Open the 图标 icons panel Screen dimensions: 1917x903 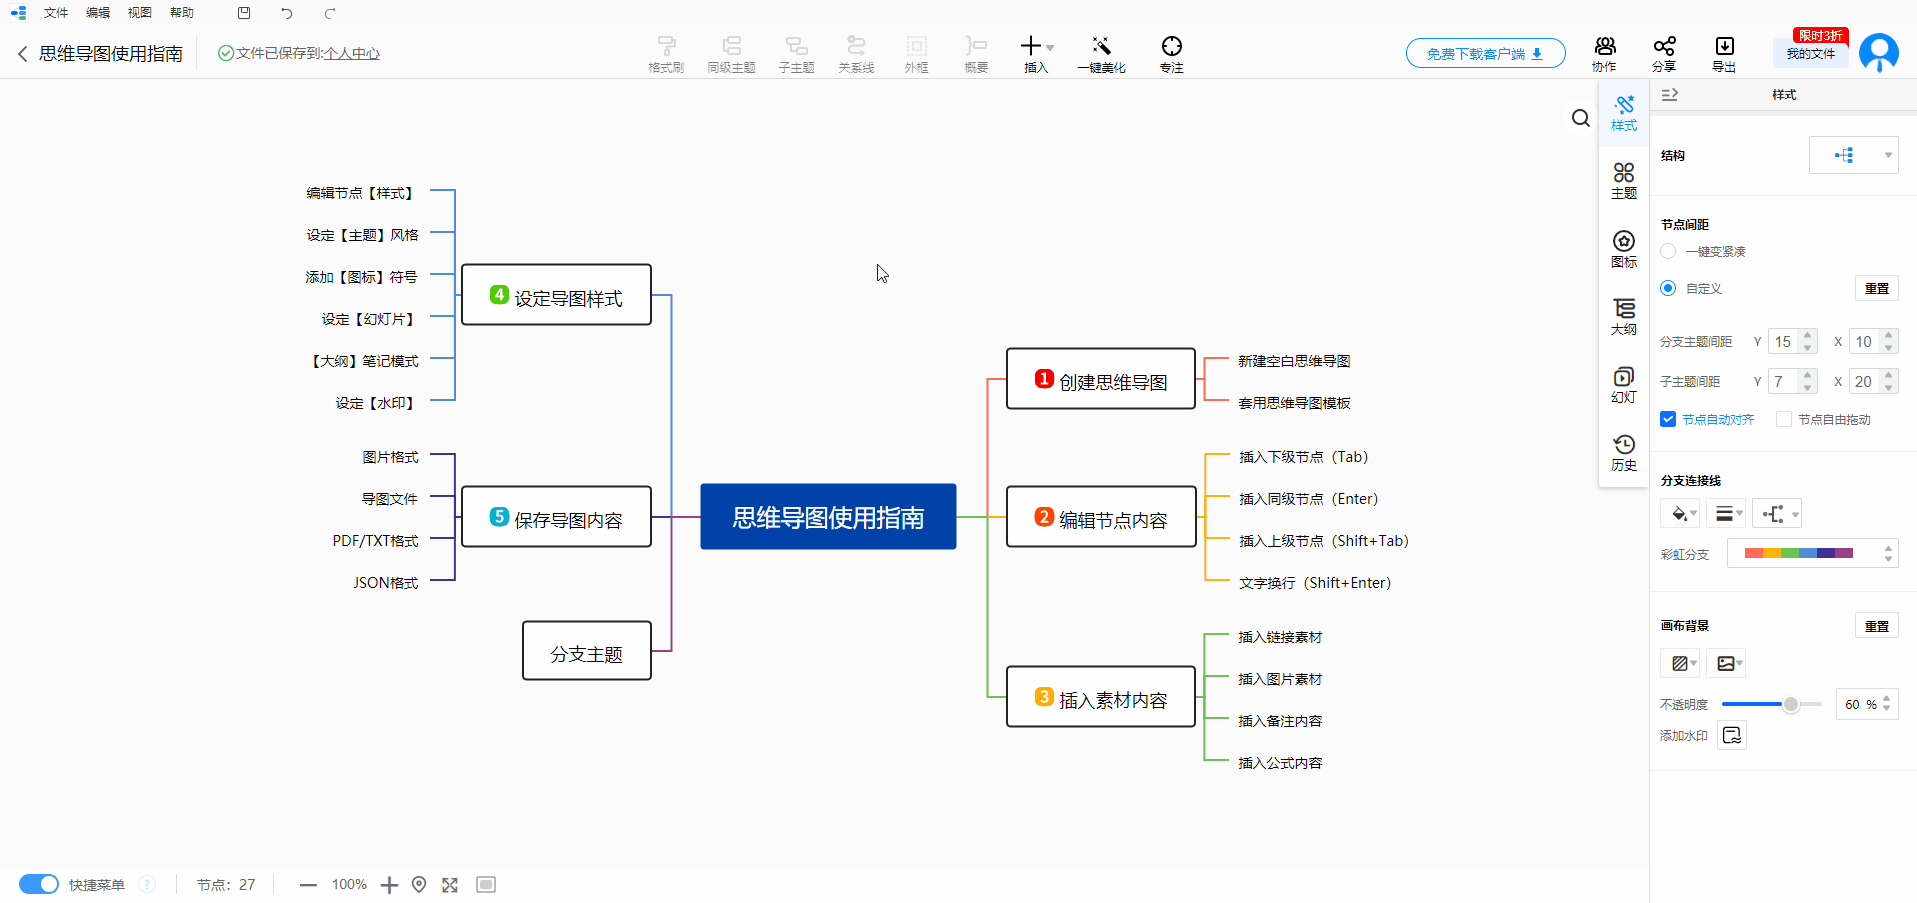point(1623,247)
